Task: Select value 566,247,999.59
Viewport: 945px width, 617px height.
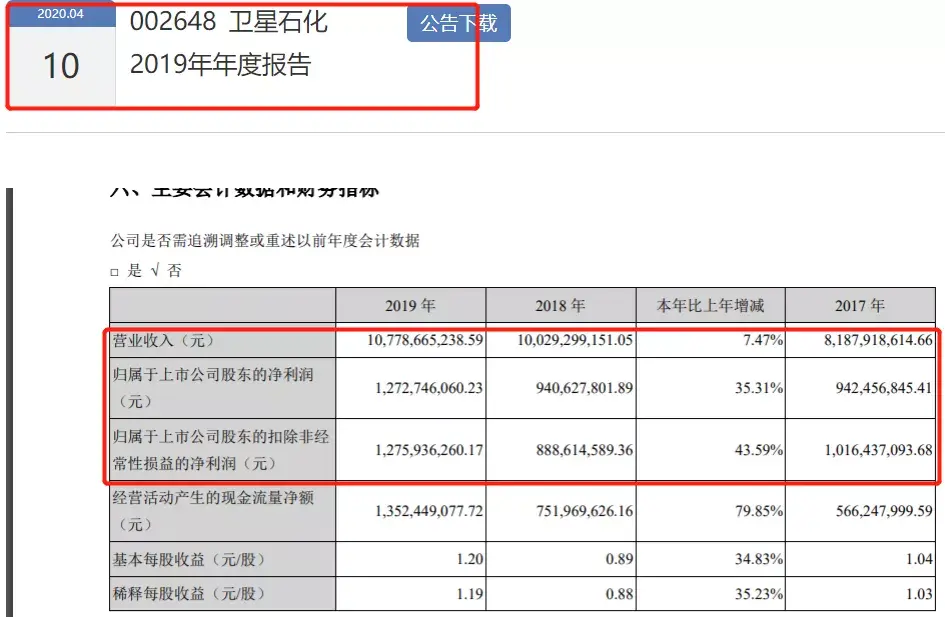Action: tap(884, 511)
